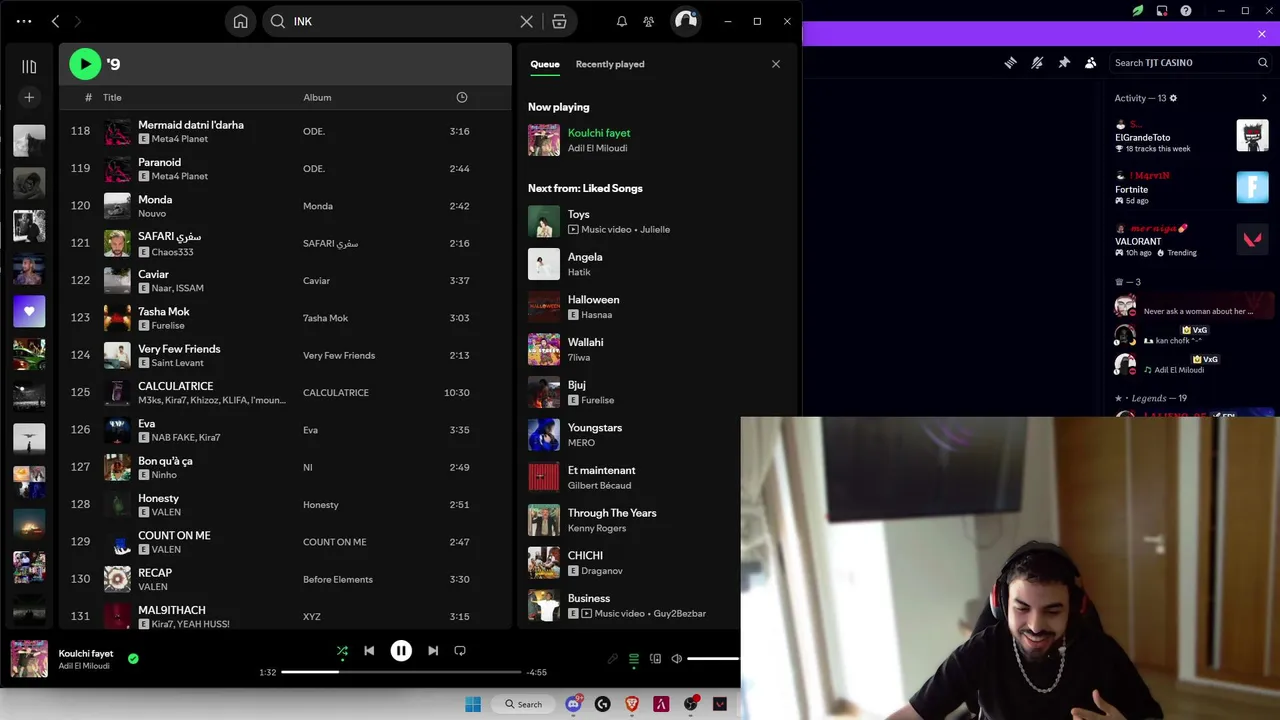The height and width of the screenshot is (720, 1280).
Task: Click Search TJT CASINO field
Action: click(x=1191, y=62)
